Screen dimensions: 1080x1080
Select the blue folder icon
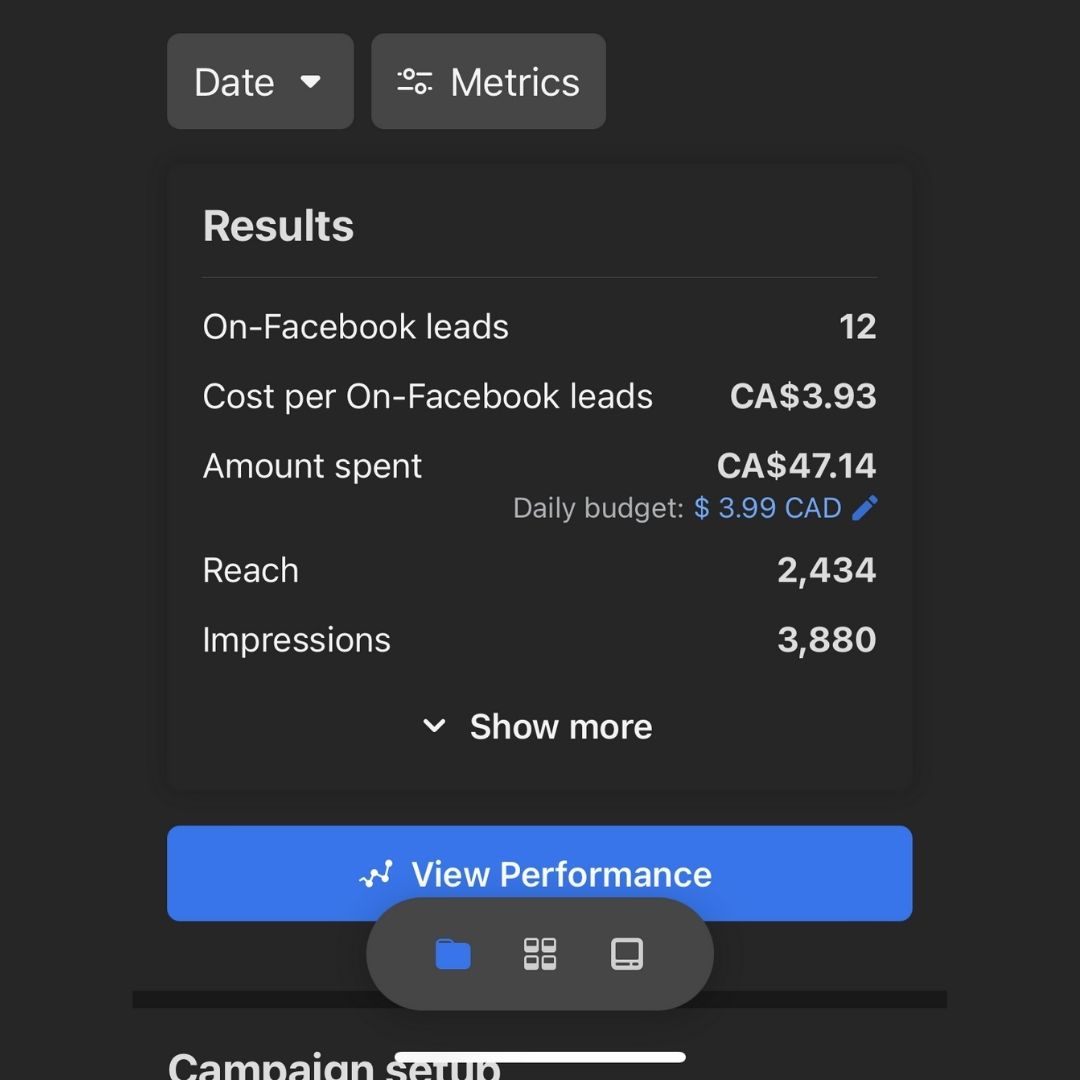tap(453, 954)
